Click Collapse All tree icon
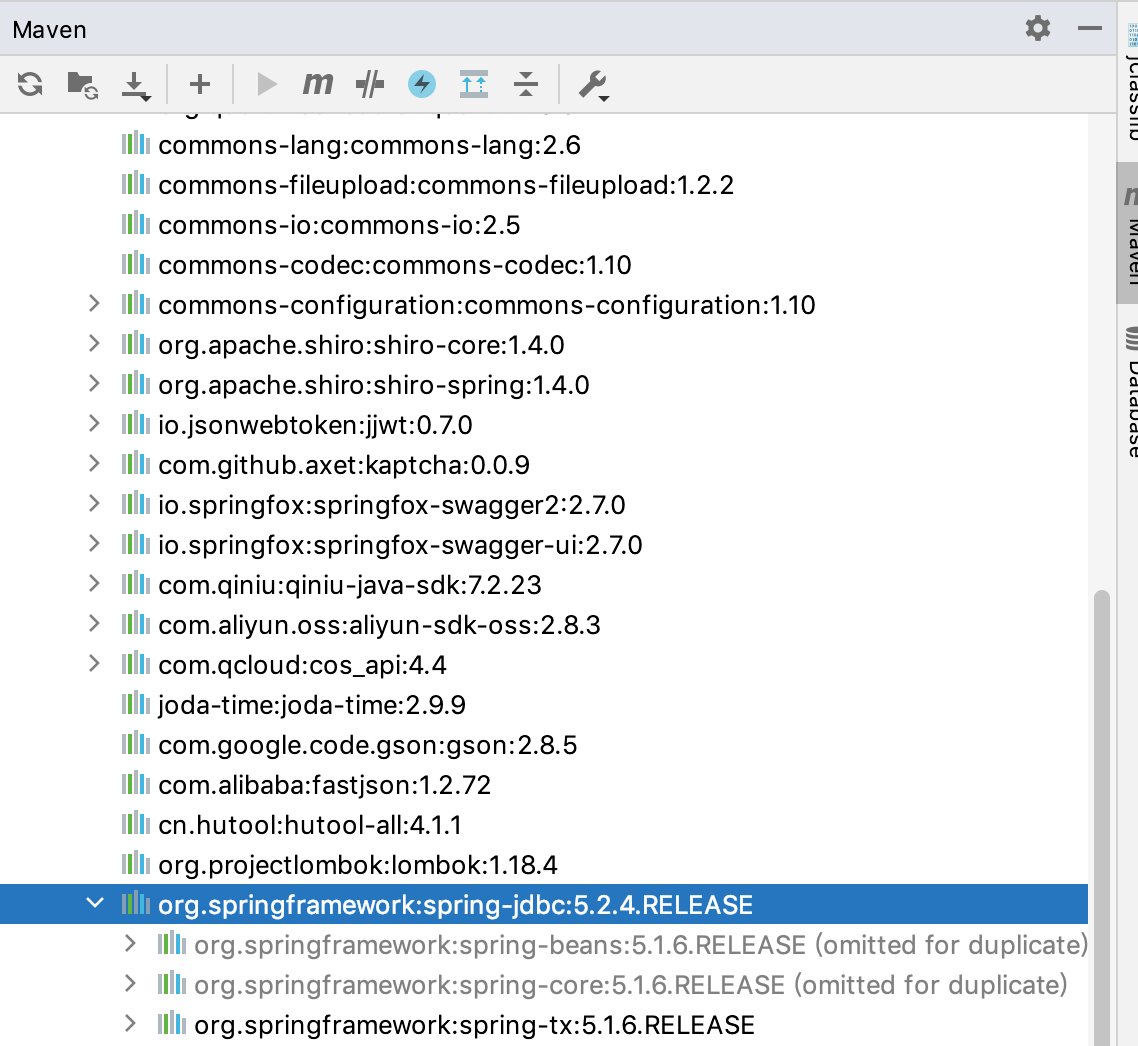This screenshot has width=1138, height=1046. coord(525,84)
